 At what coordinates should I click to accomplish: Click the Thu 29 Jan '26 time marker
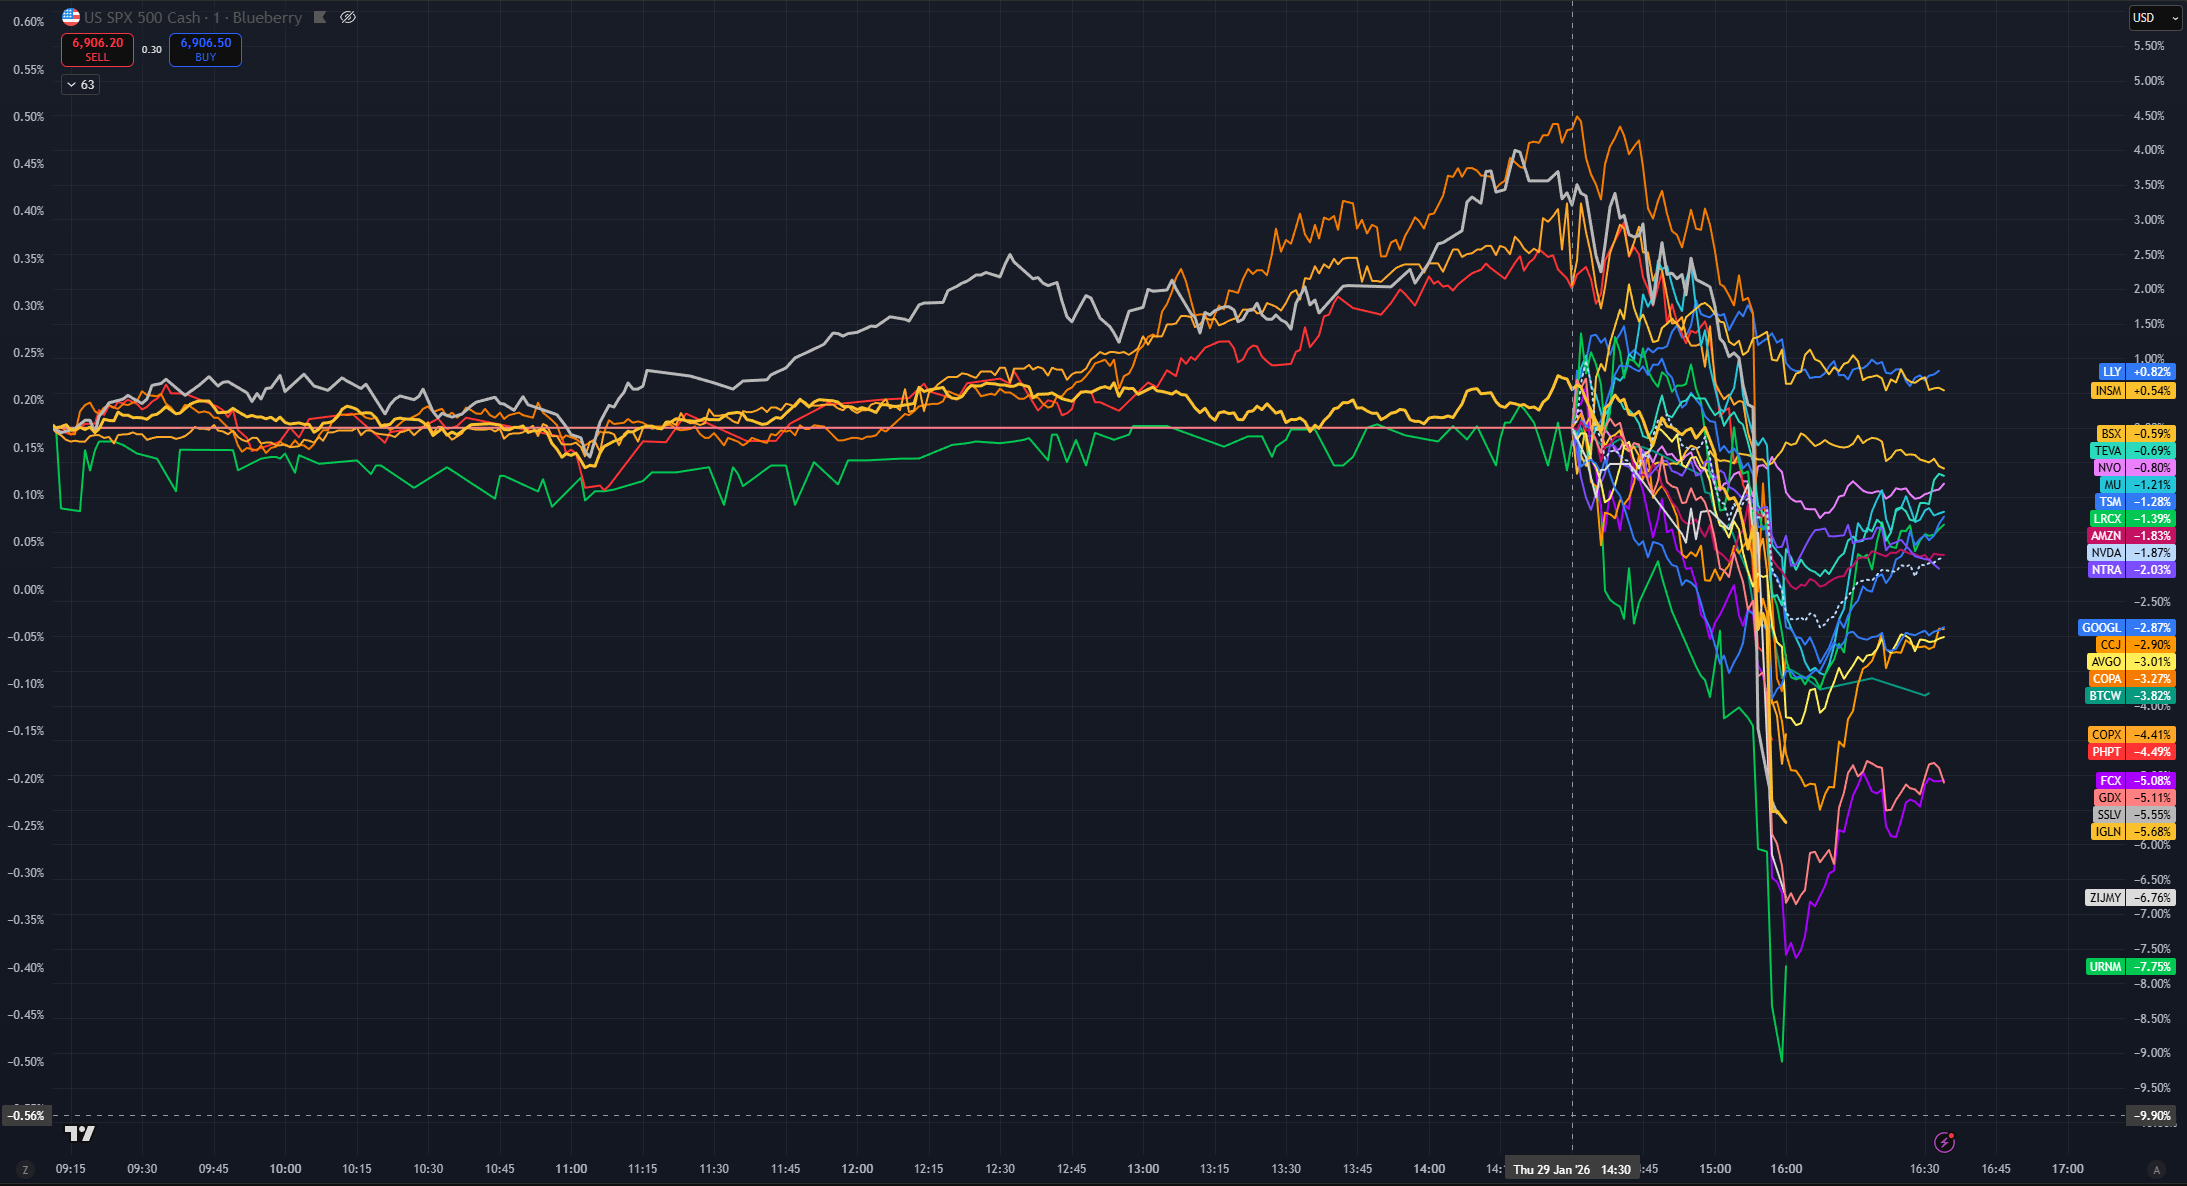pos(1571,1169)
